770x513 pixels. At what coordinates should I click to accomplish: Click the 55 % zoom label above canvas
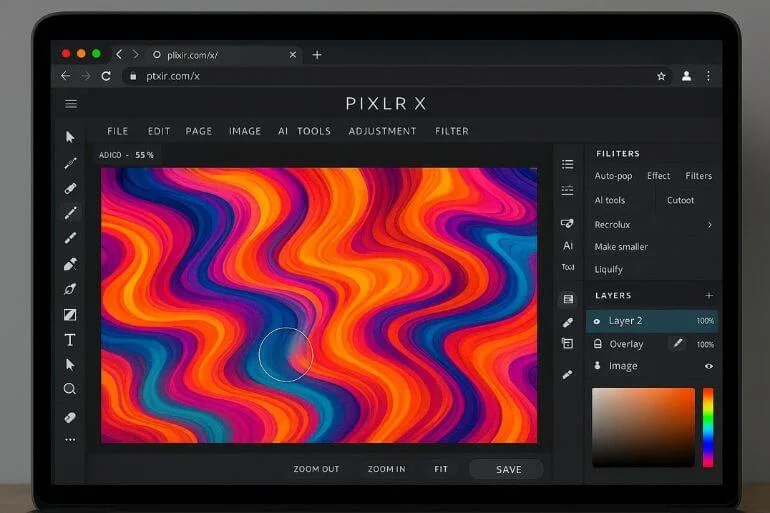coord(144,155)
